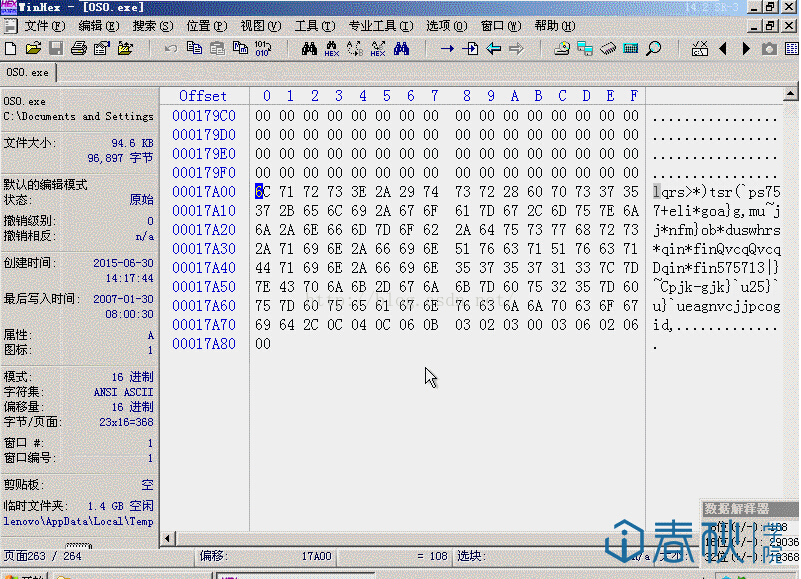Open Go To Offset with the right arrow icon
The image size is (801, 579).
coord(447,49)
